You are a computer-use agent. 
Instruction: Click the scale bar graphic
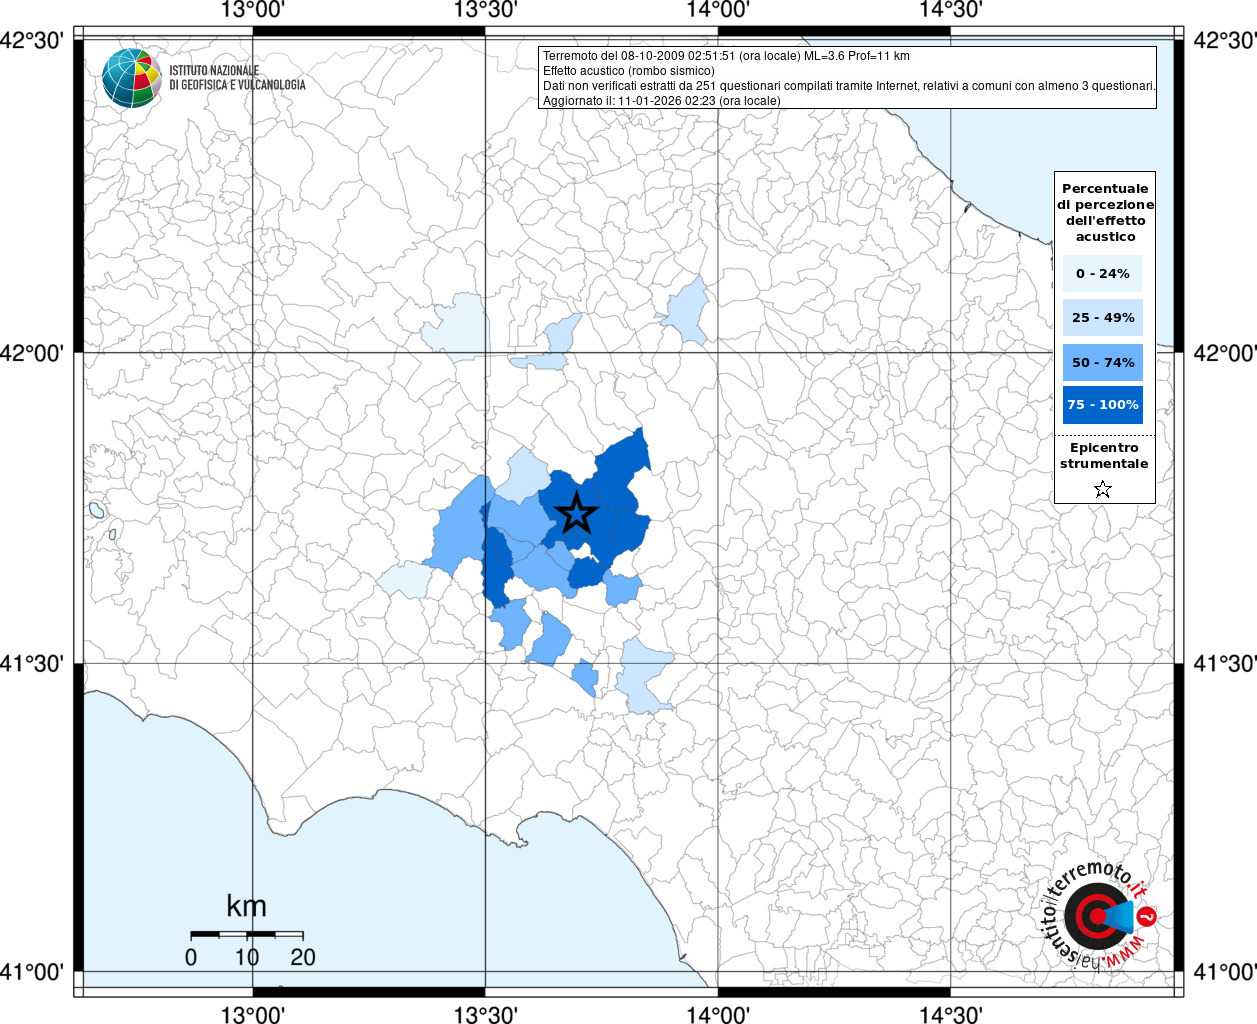click(247, 934)
